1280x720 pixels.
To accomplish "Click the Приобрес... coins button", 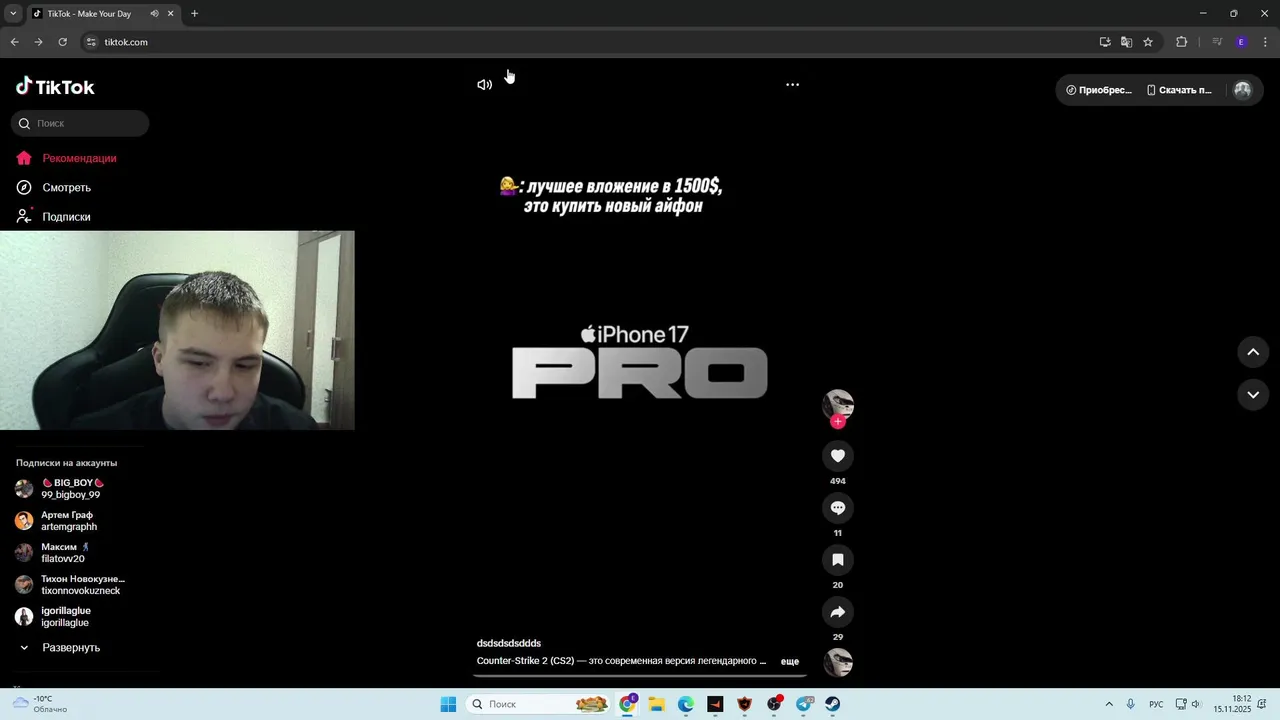I will pos(1099,90).
